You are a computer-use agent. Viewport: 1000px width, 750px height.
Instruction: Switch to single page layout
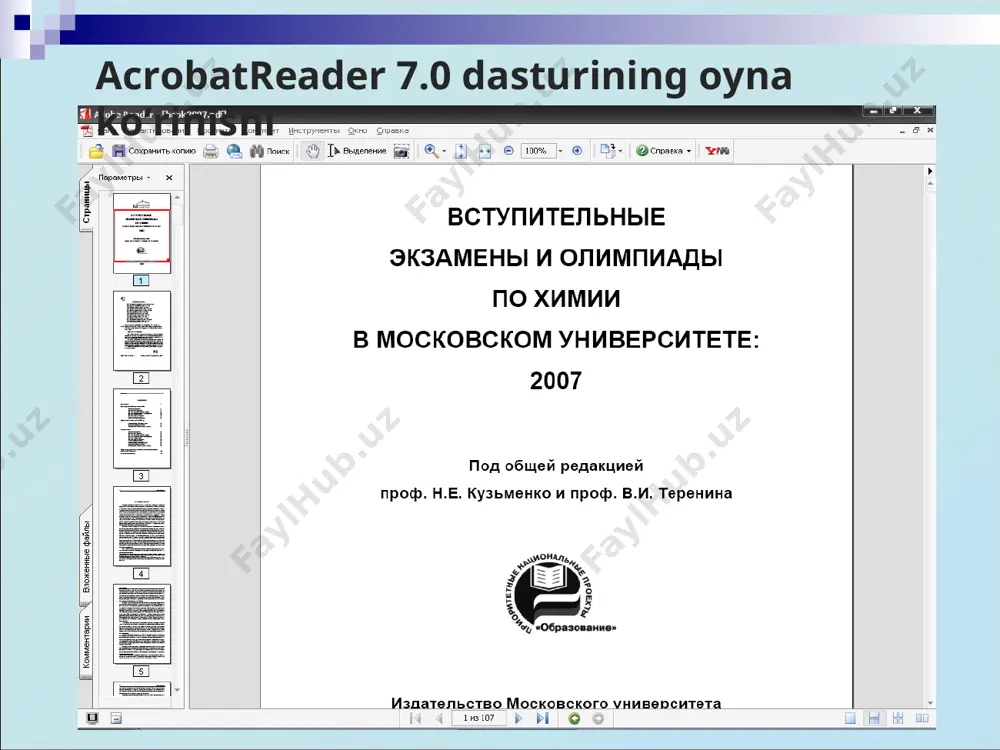click(x=850, y=719)
